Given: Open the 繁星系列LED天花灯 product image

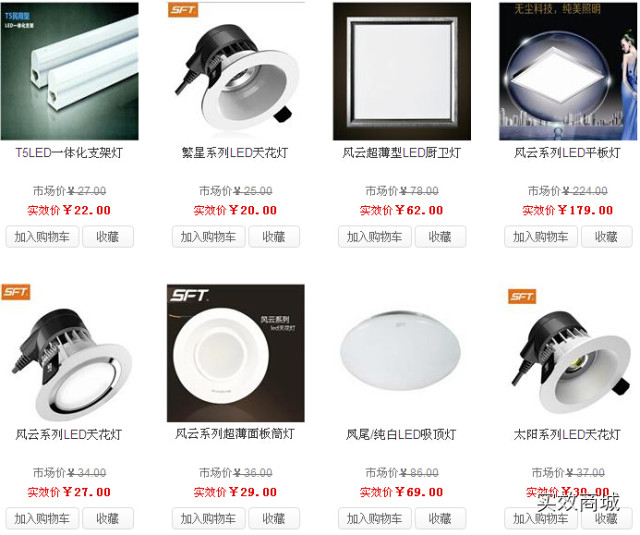Looking at the screenshot, I should pyautogui.click(x=236, y=71).
